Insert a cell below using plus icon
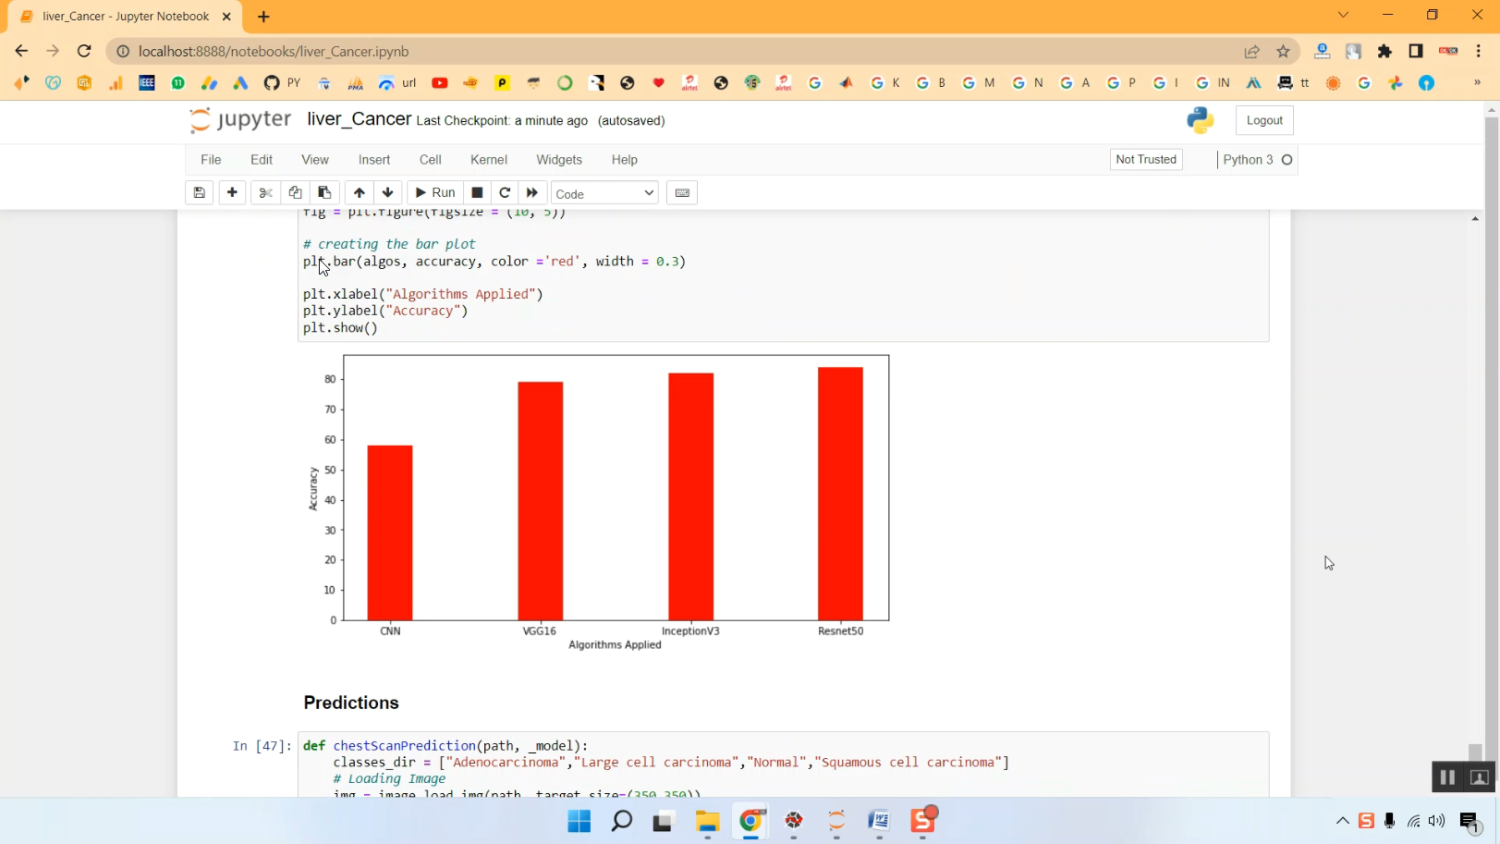This screenshot has height=844, width=1500. (x=232, y=193)
